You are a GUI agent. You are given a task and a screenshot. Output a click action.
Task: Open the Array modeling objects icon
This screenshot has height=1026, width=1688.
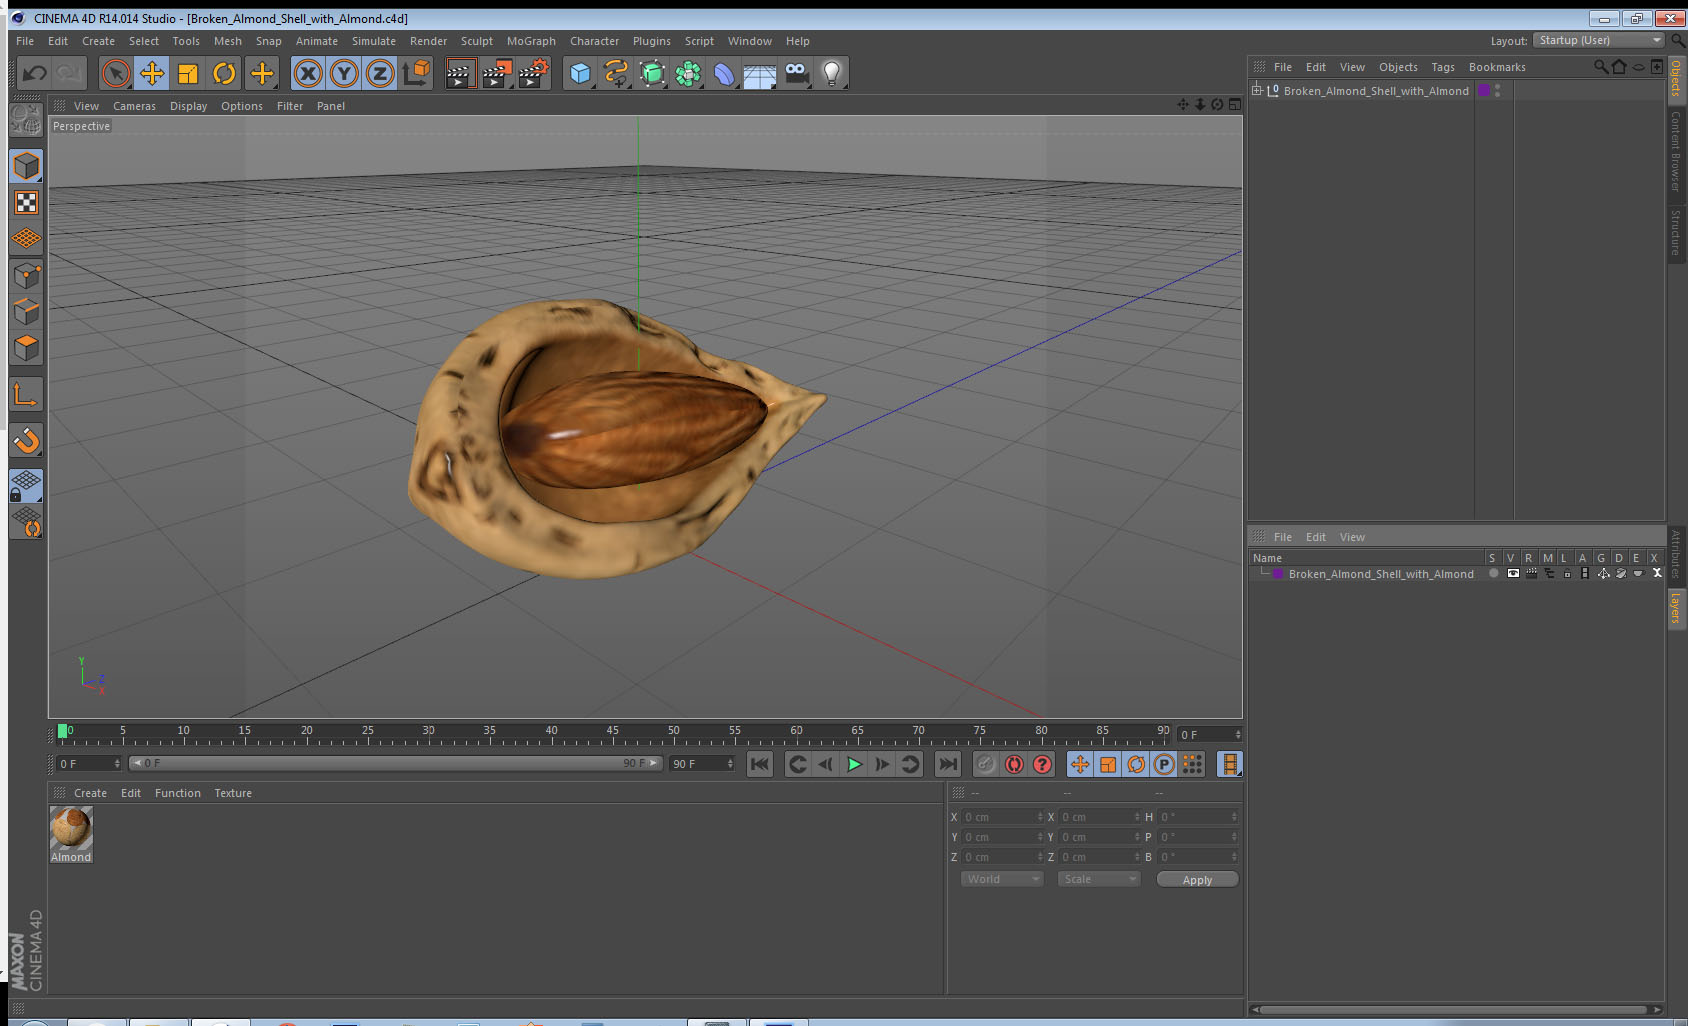[688, 73]
